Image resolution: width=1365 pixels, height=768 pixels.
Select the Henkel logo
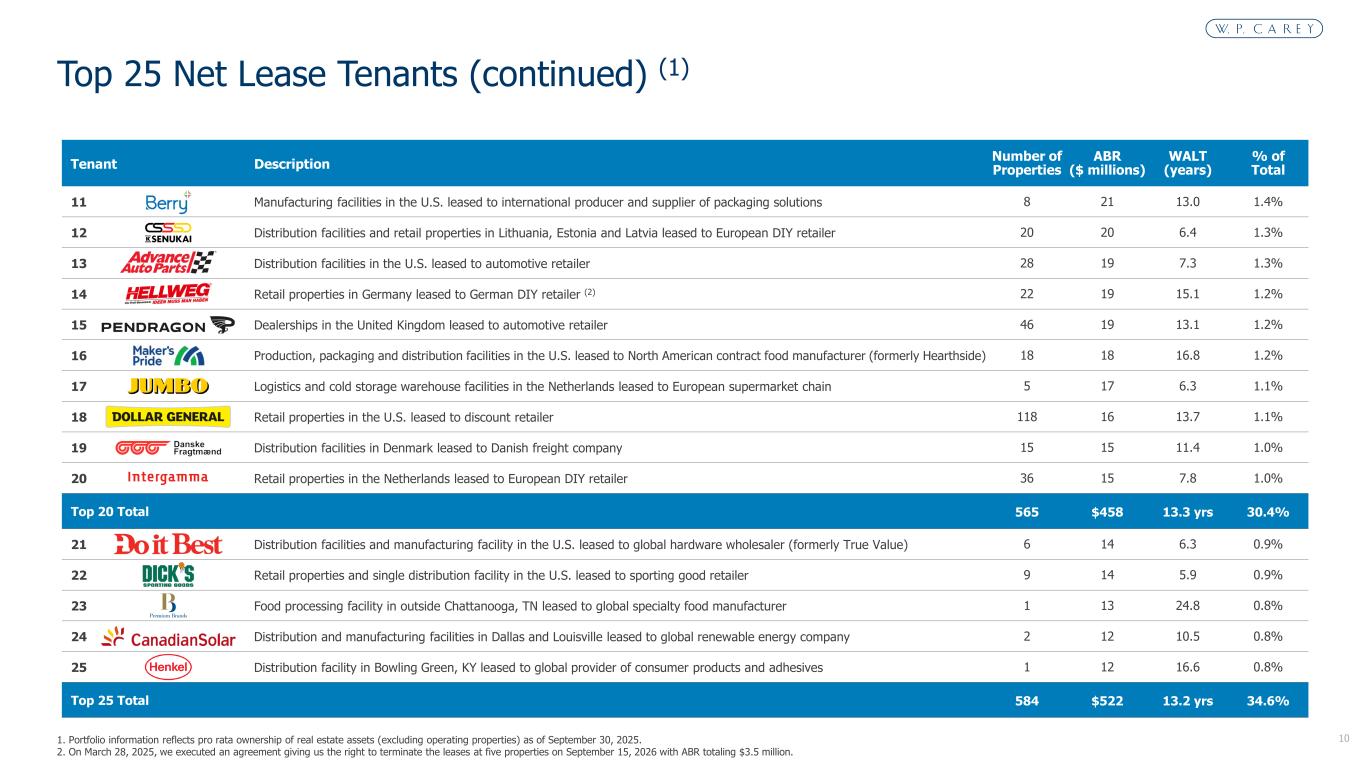pyautogui.click(x=167, y=667)
